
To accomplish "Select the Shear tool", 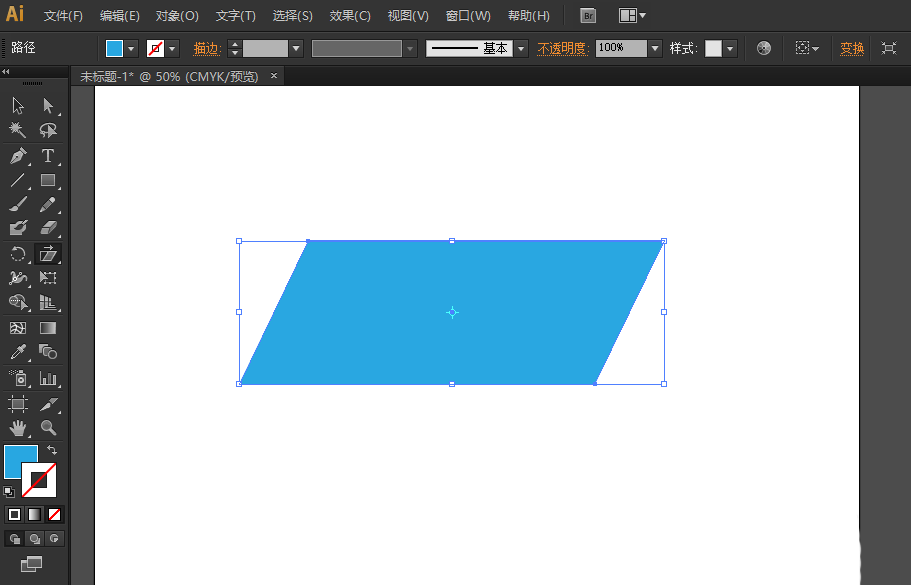I will coord(48,254).
